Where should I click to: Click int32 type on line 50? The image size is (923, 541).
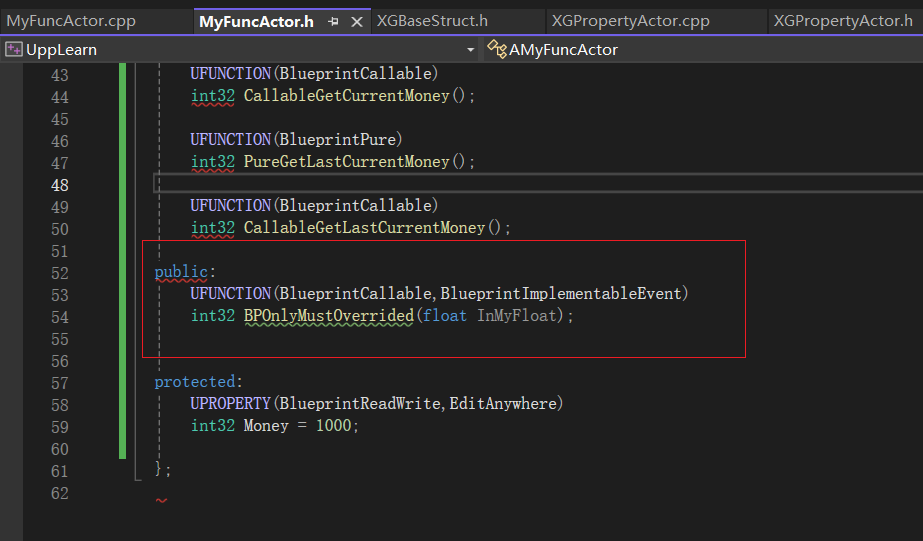[213, 227]
